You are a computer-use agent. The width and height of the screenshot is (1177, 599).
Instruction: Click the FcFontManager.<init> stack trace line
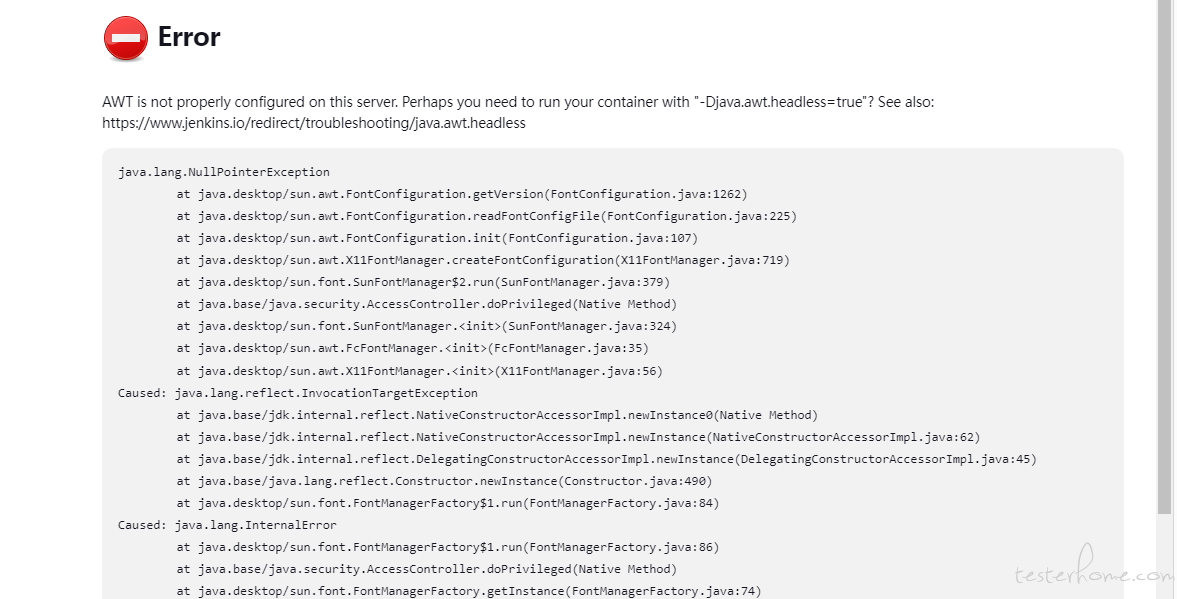click(412, 348)
